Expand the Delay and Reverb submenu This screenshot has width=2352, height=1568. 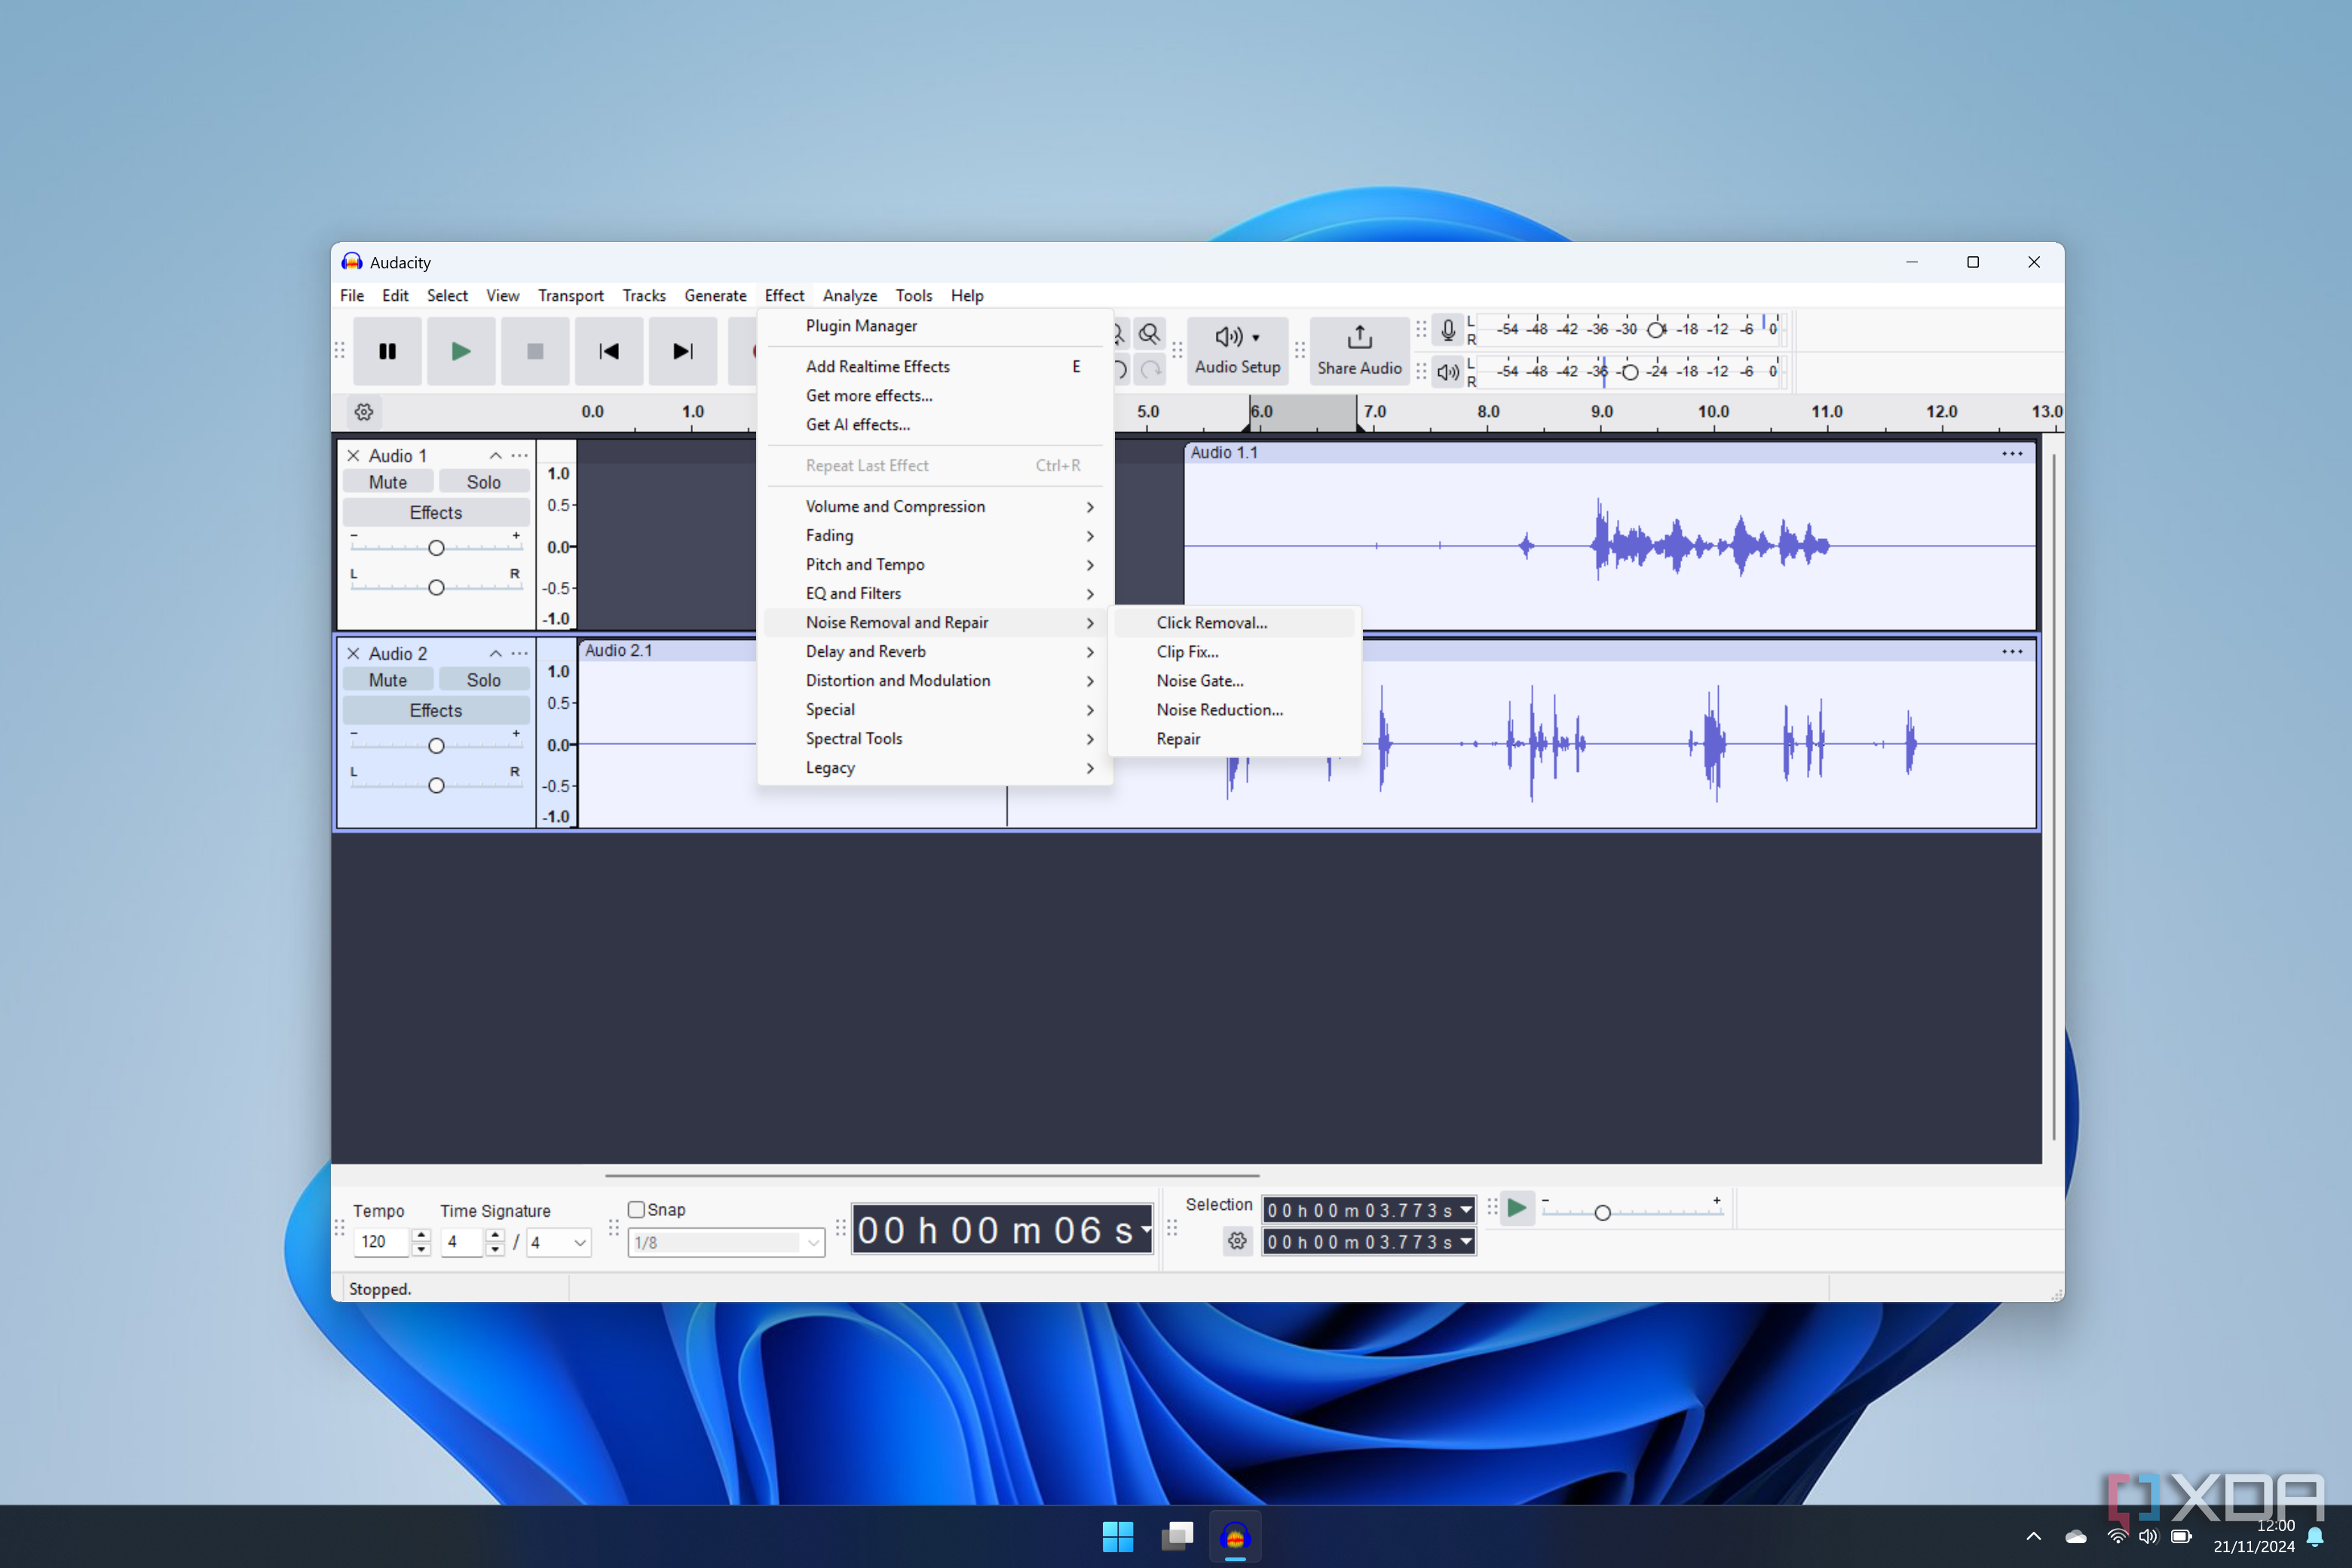click(x=935, y=652)
